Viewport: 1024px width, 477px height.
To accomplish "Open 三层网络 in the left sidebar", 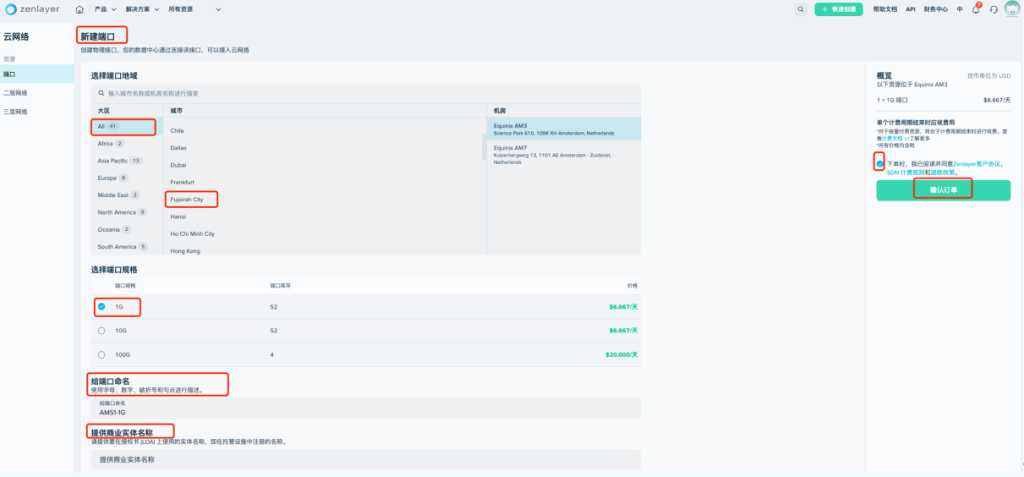I will [15, 110].
